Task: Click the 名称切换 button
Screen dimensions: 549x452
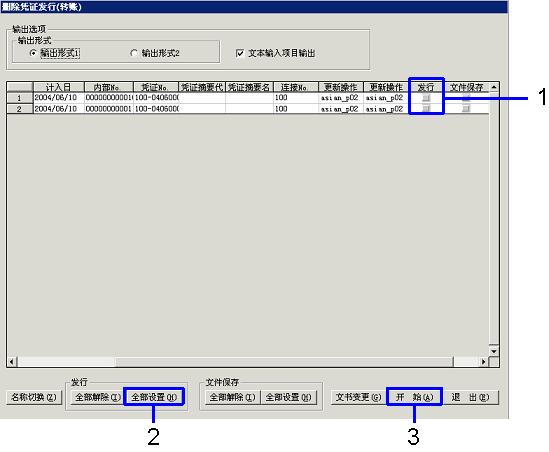Action: click(x=34, y=397)
